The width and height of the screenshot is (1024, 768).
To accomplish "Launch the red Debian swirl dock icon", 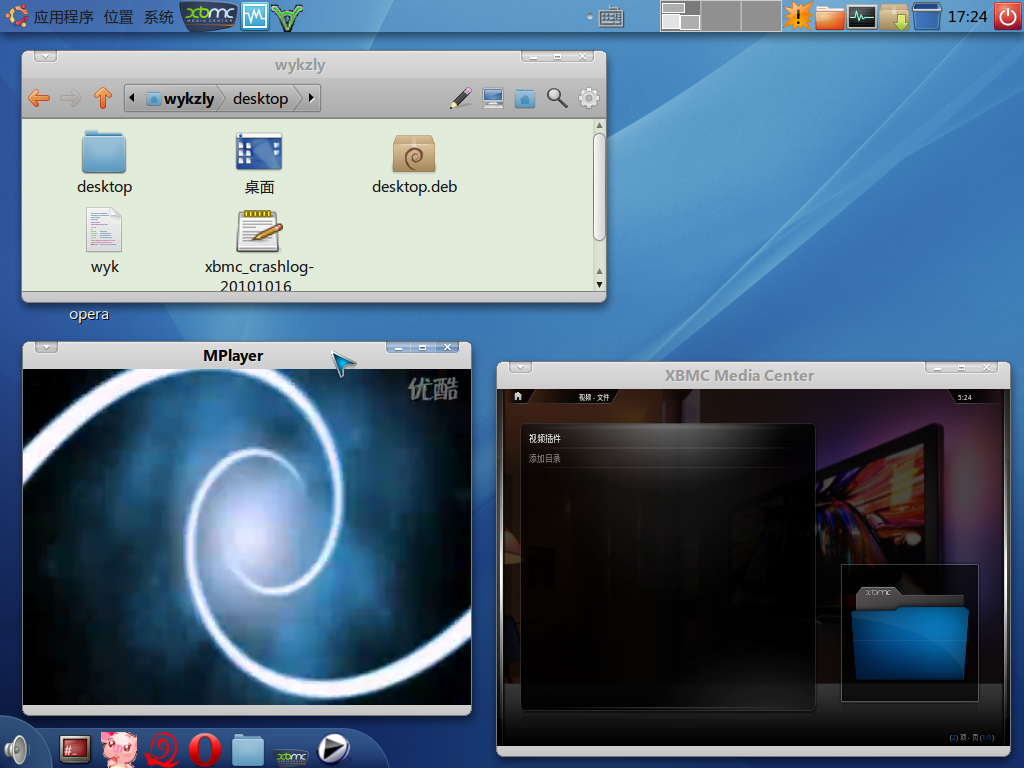I will click(x=162, y=750).
